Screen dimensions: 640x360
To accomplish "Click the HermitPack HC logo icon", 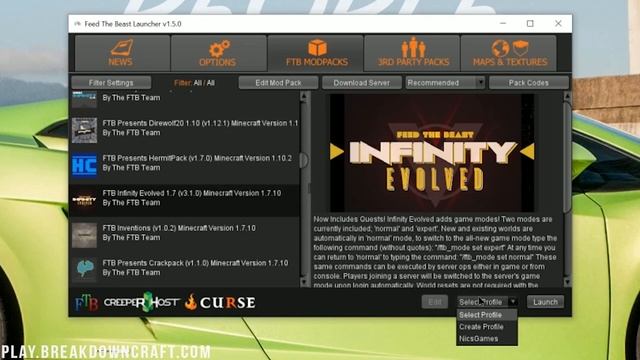I will pyautogui.click(x=84, y=165).
